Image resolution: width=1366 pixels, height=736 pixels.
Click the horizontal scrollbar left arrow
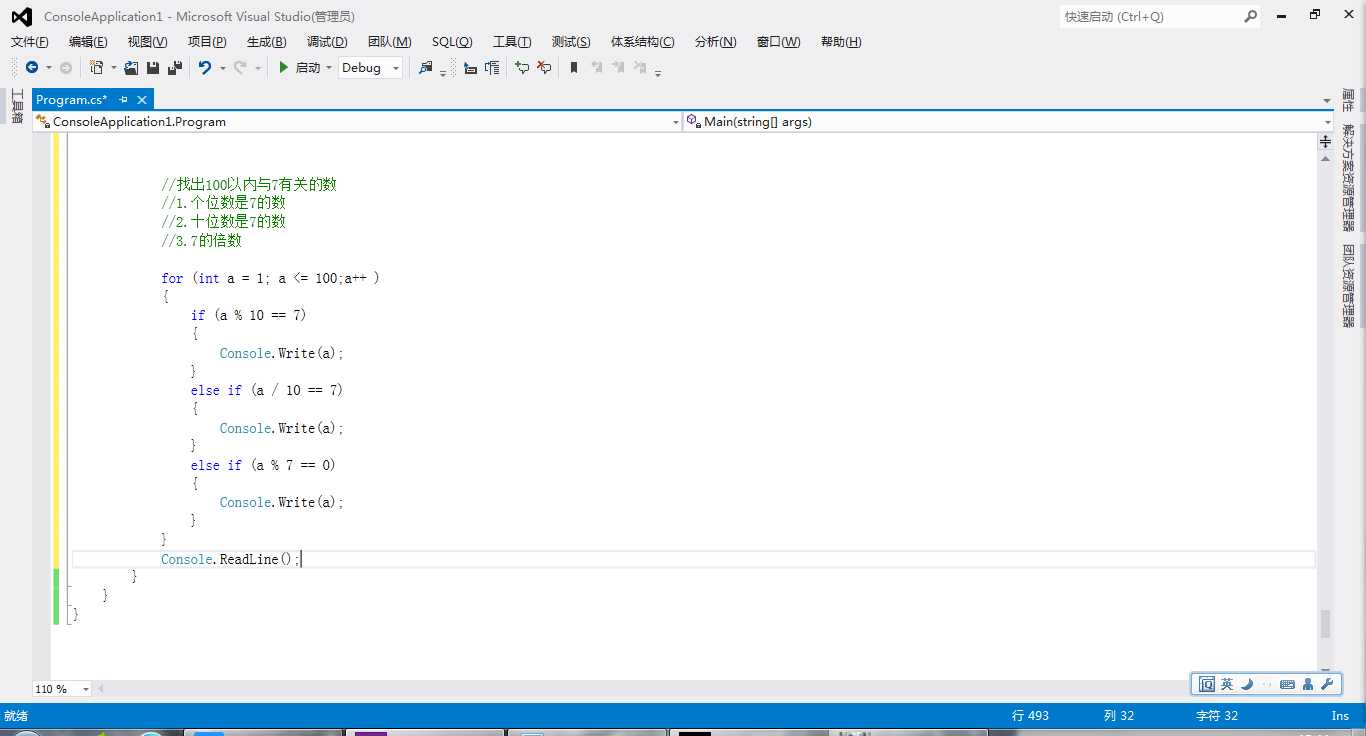(x=100, y=689)
